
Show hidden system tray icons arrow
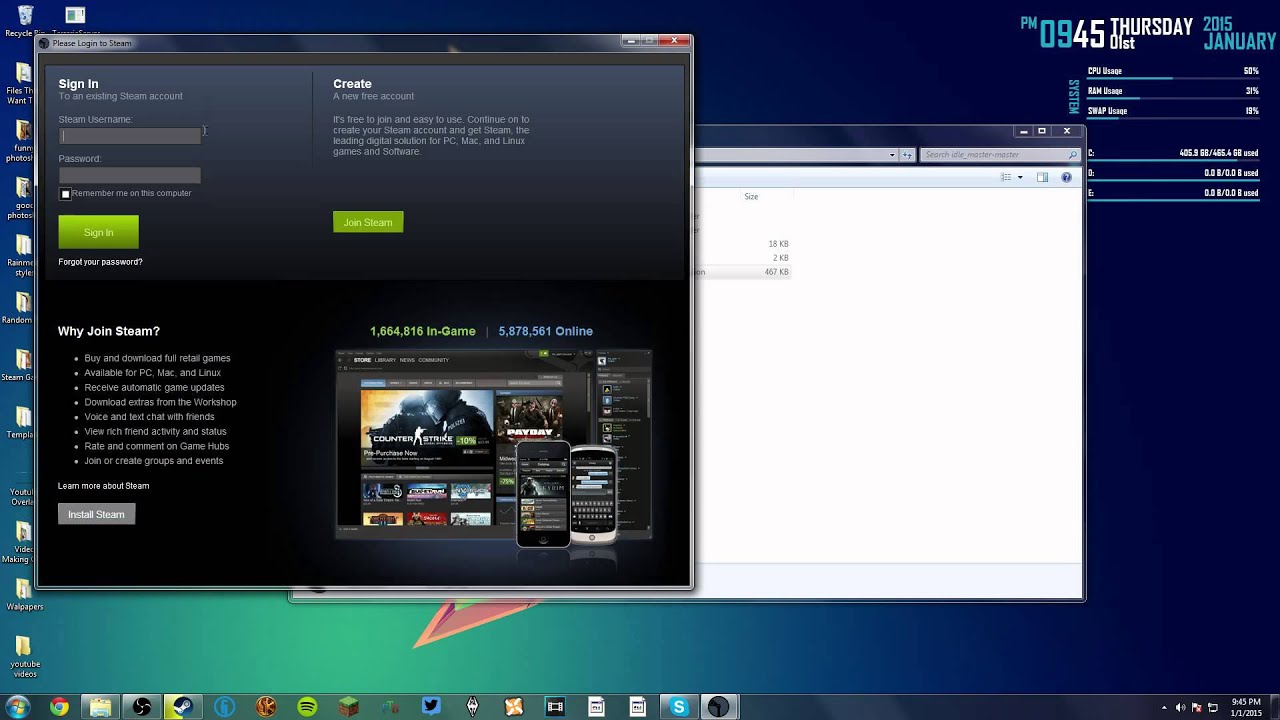(1165, 707)
